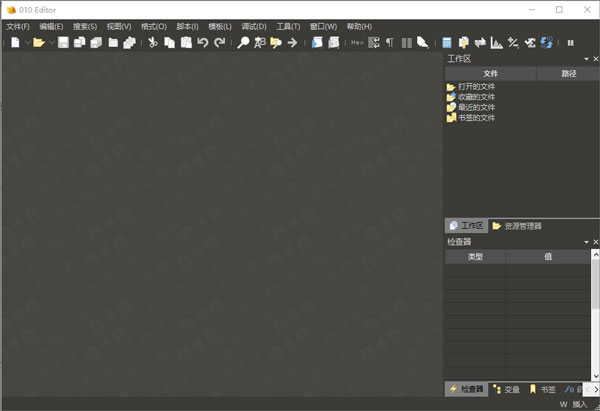The width and height of the screenshot is (600, 411).
Task: Click the highlighter pen toolbar icon
Action: pos(422,42)
